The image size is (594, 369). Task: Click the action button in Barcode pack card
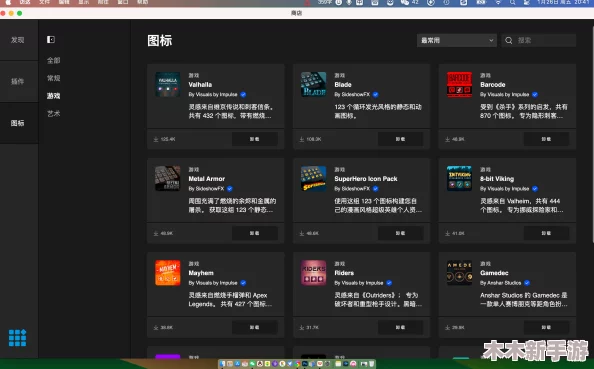[546, 139]
